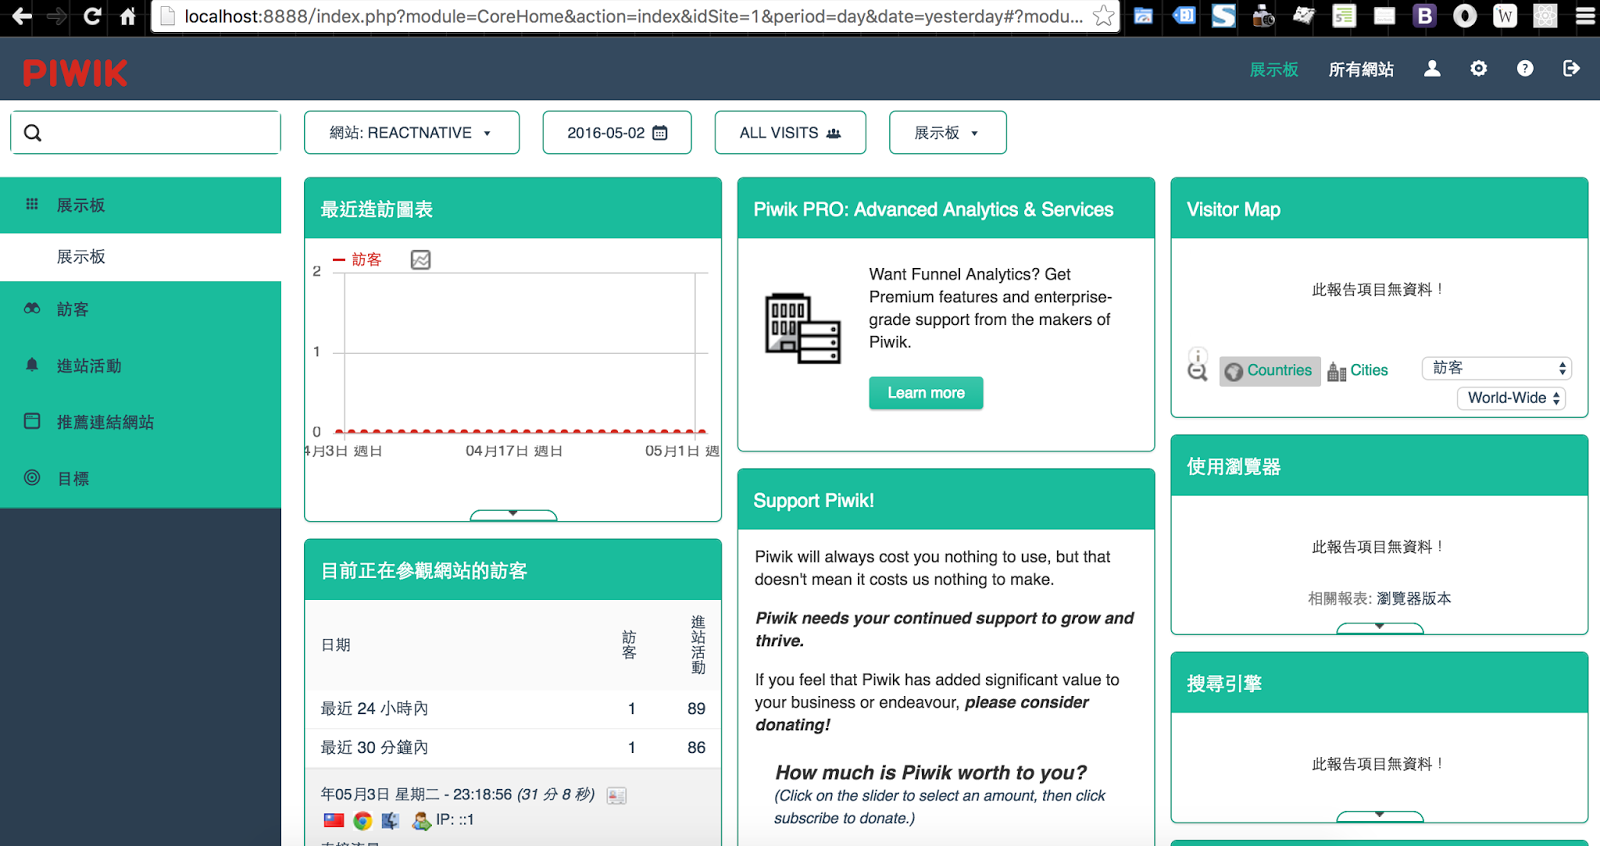Open the ALL VISITS segment selector
Screen dimensions: 1600x846
(x=790, y=133)
